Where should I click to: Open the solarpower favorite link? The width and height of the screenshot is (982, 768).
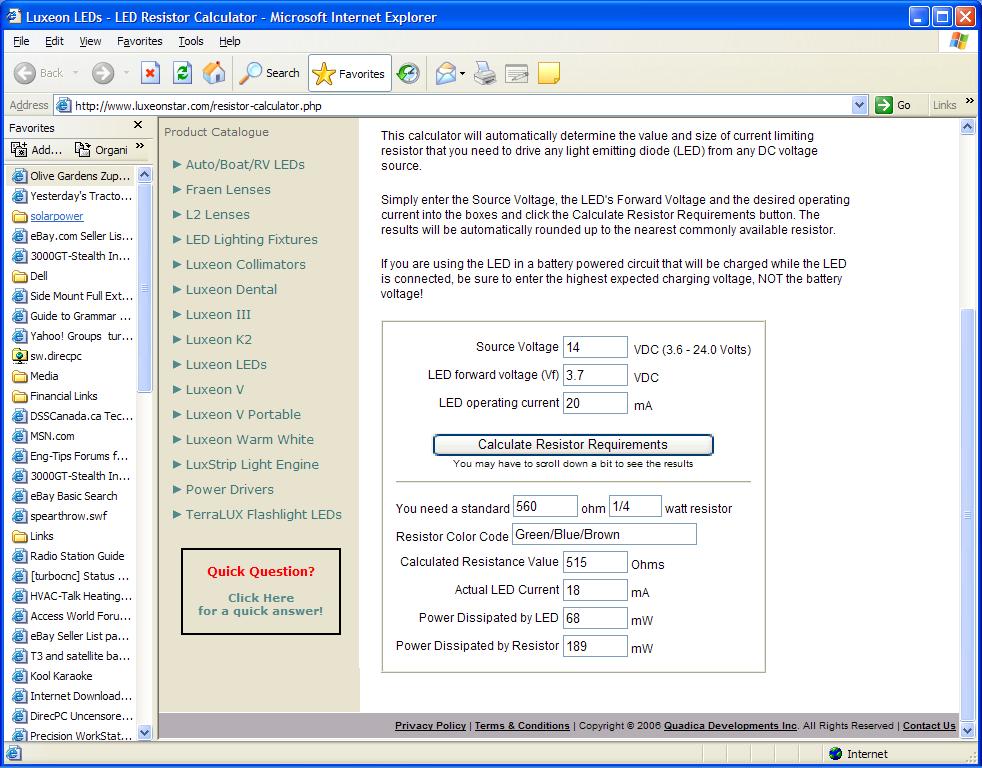(56, 216)
